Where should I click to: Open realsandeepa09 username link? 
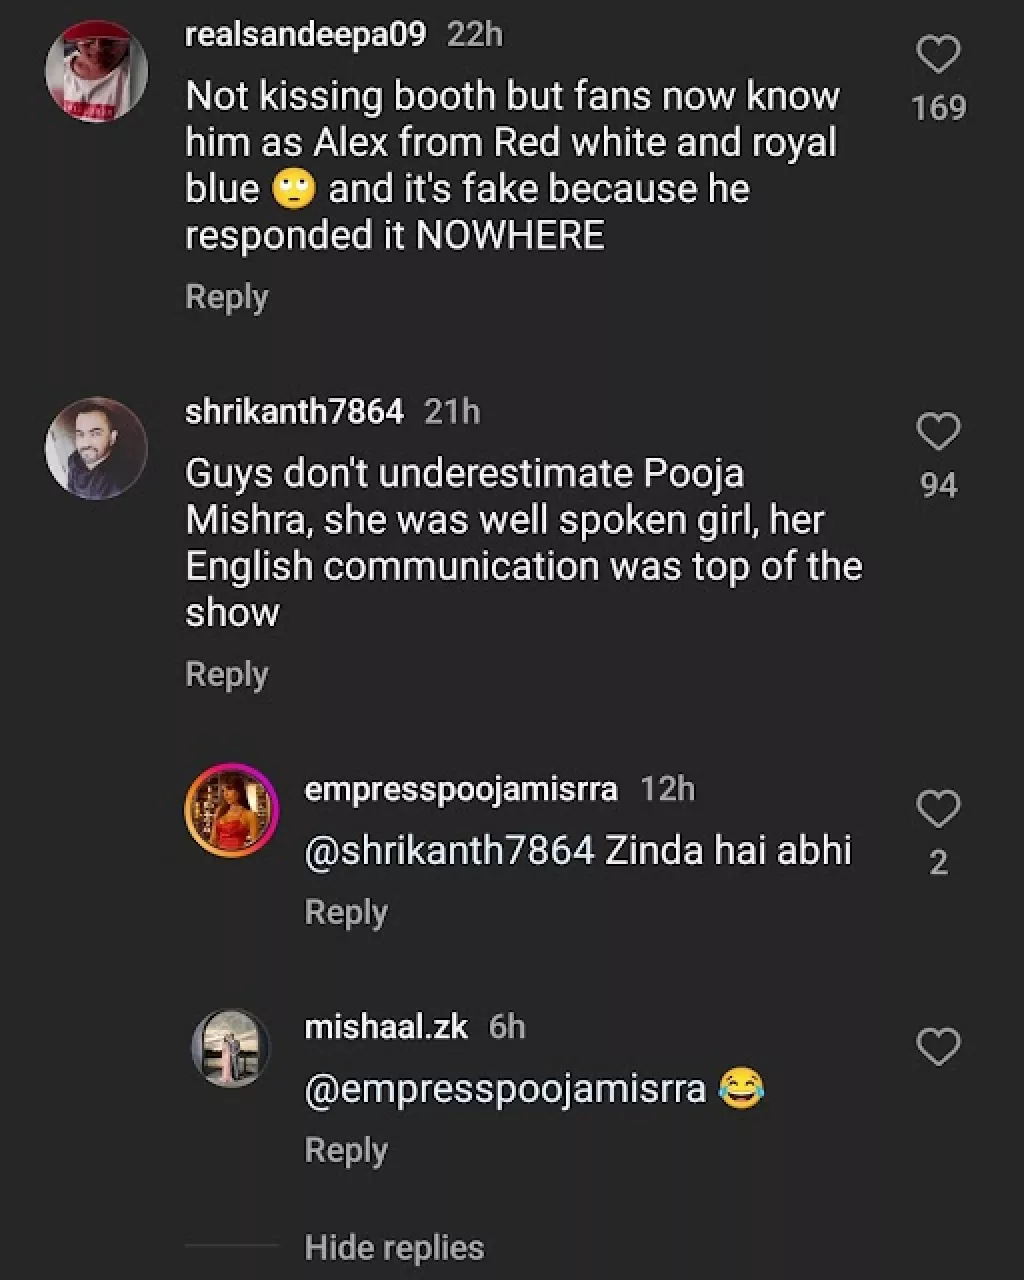pos(306,35)
